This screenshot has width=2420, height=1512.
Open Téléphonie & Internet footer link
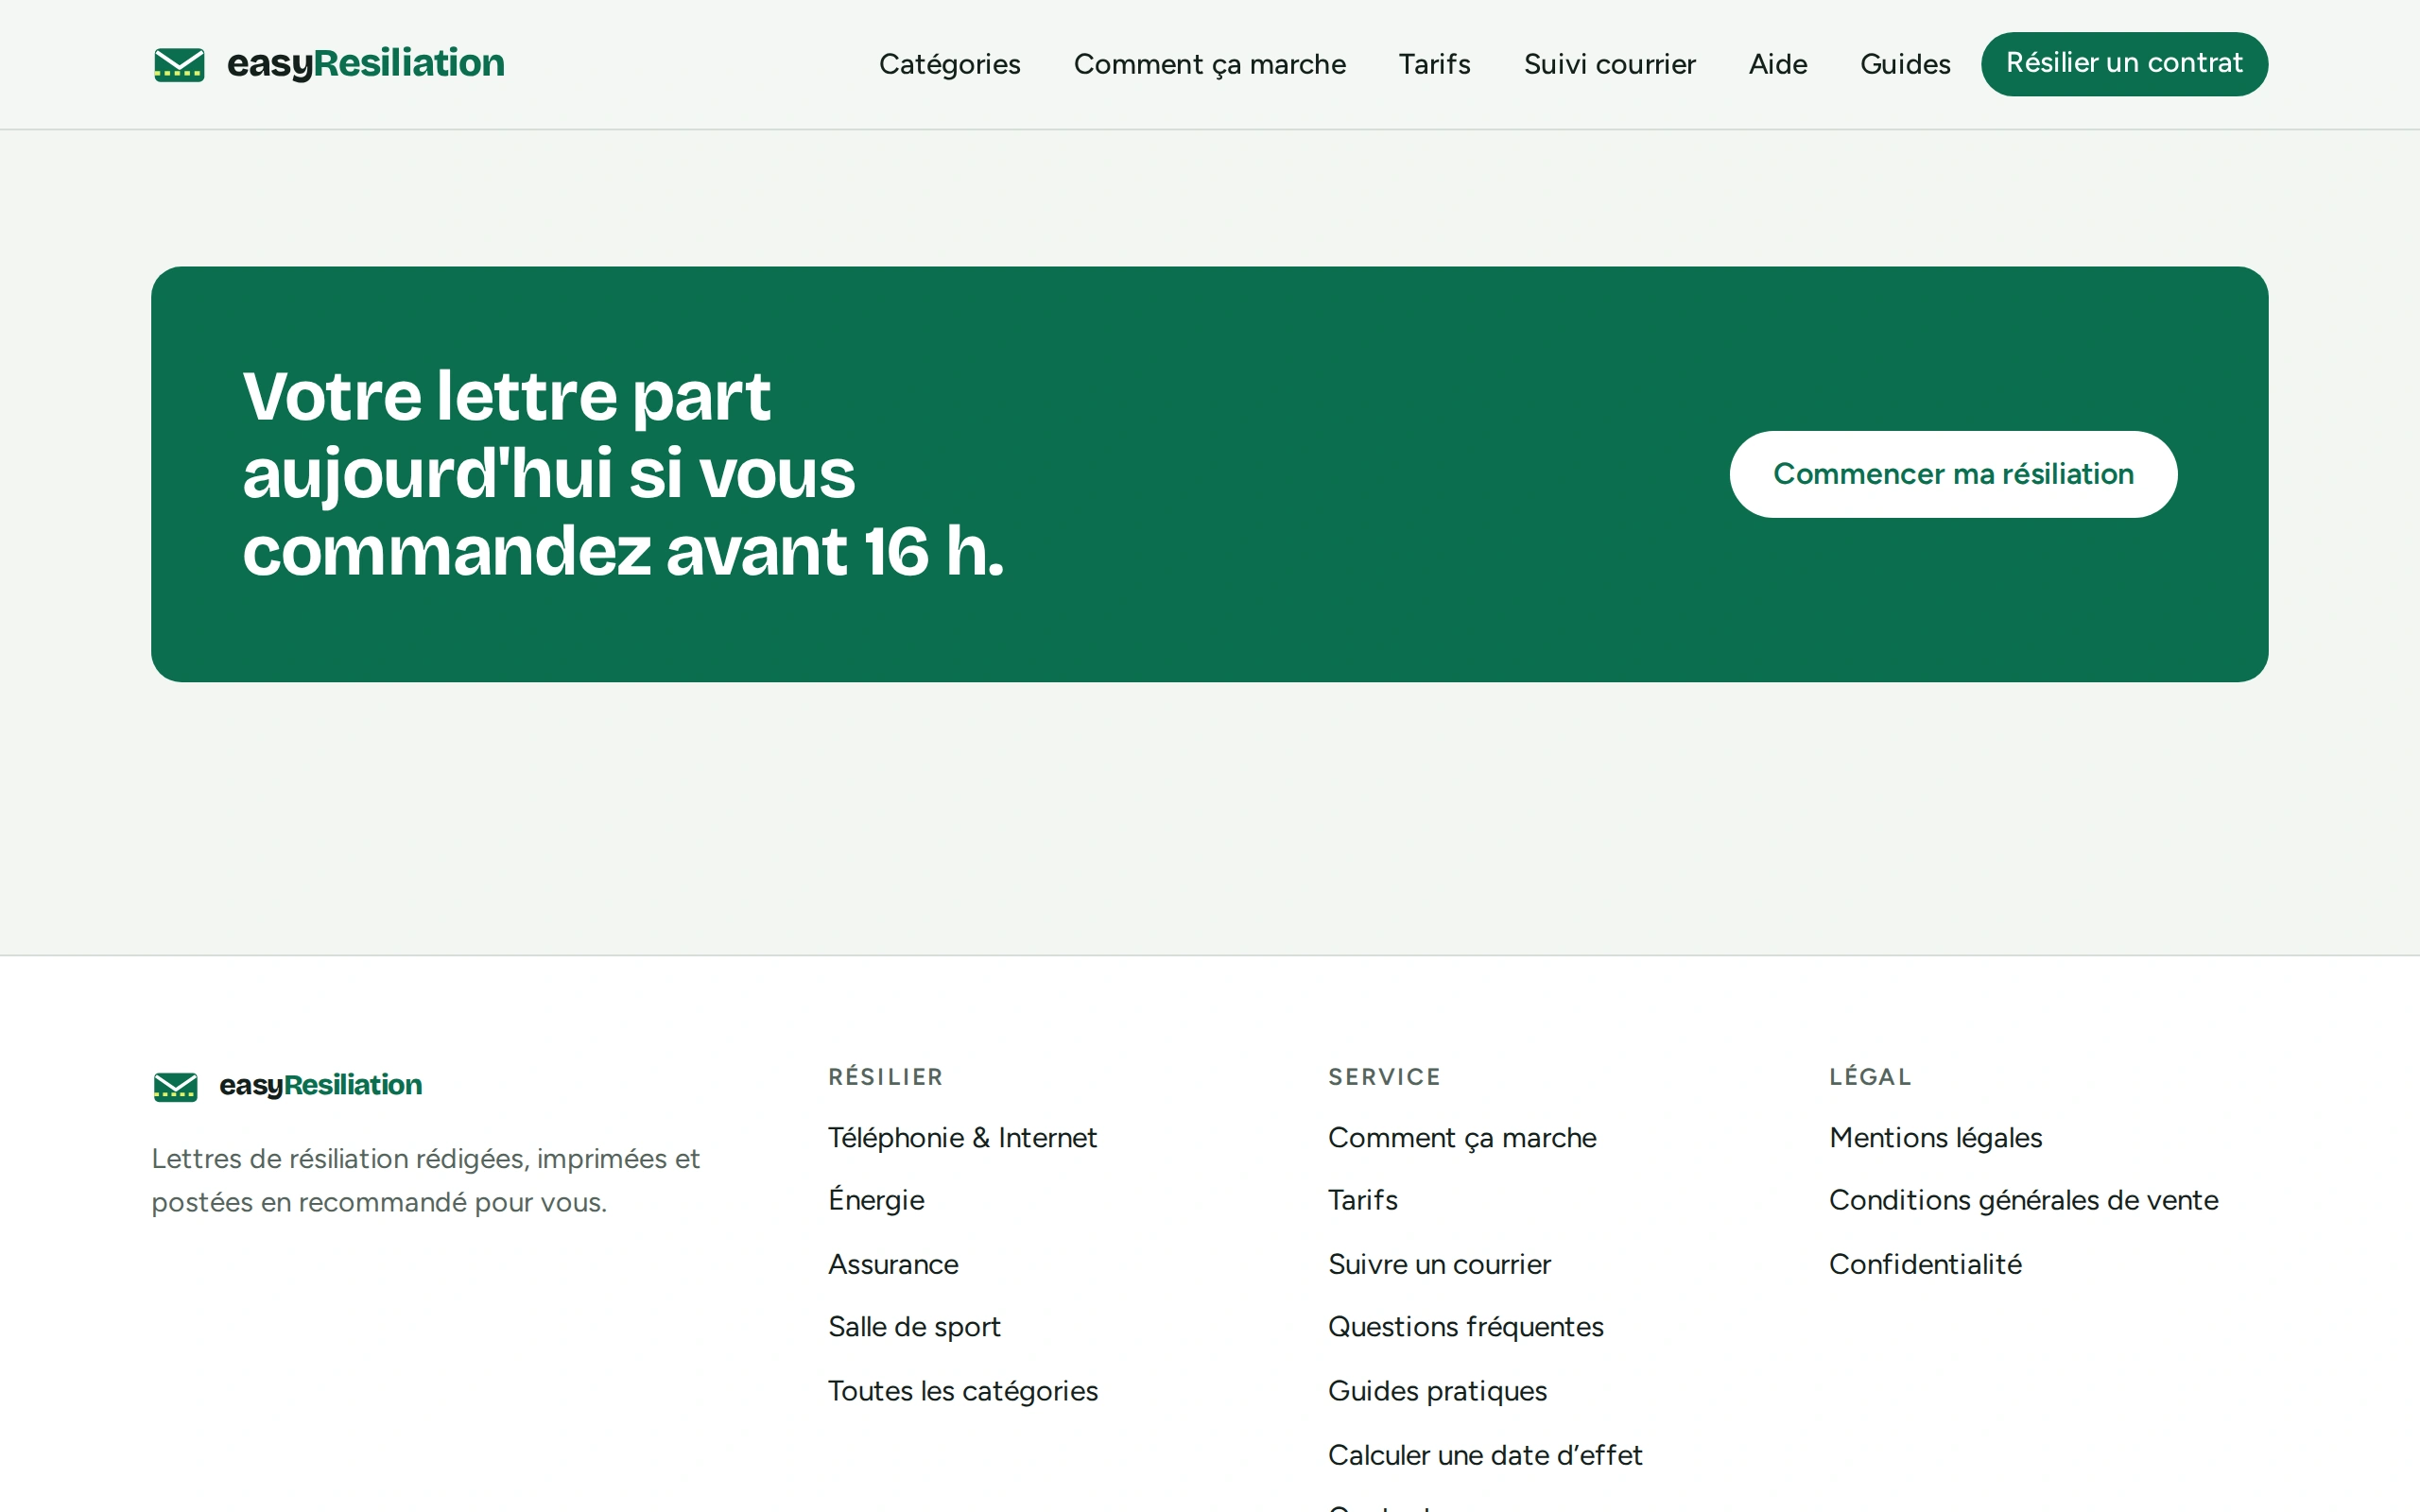pos(962,1138)
